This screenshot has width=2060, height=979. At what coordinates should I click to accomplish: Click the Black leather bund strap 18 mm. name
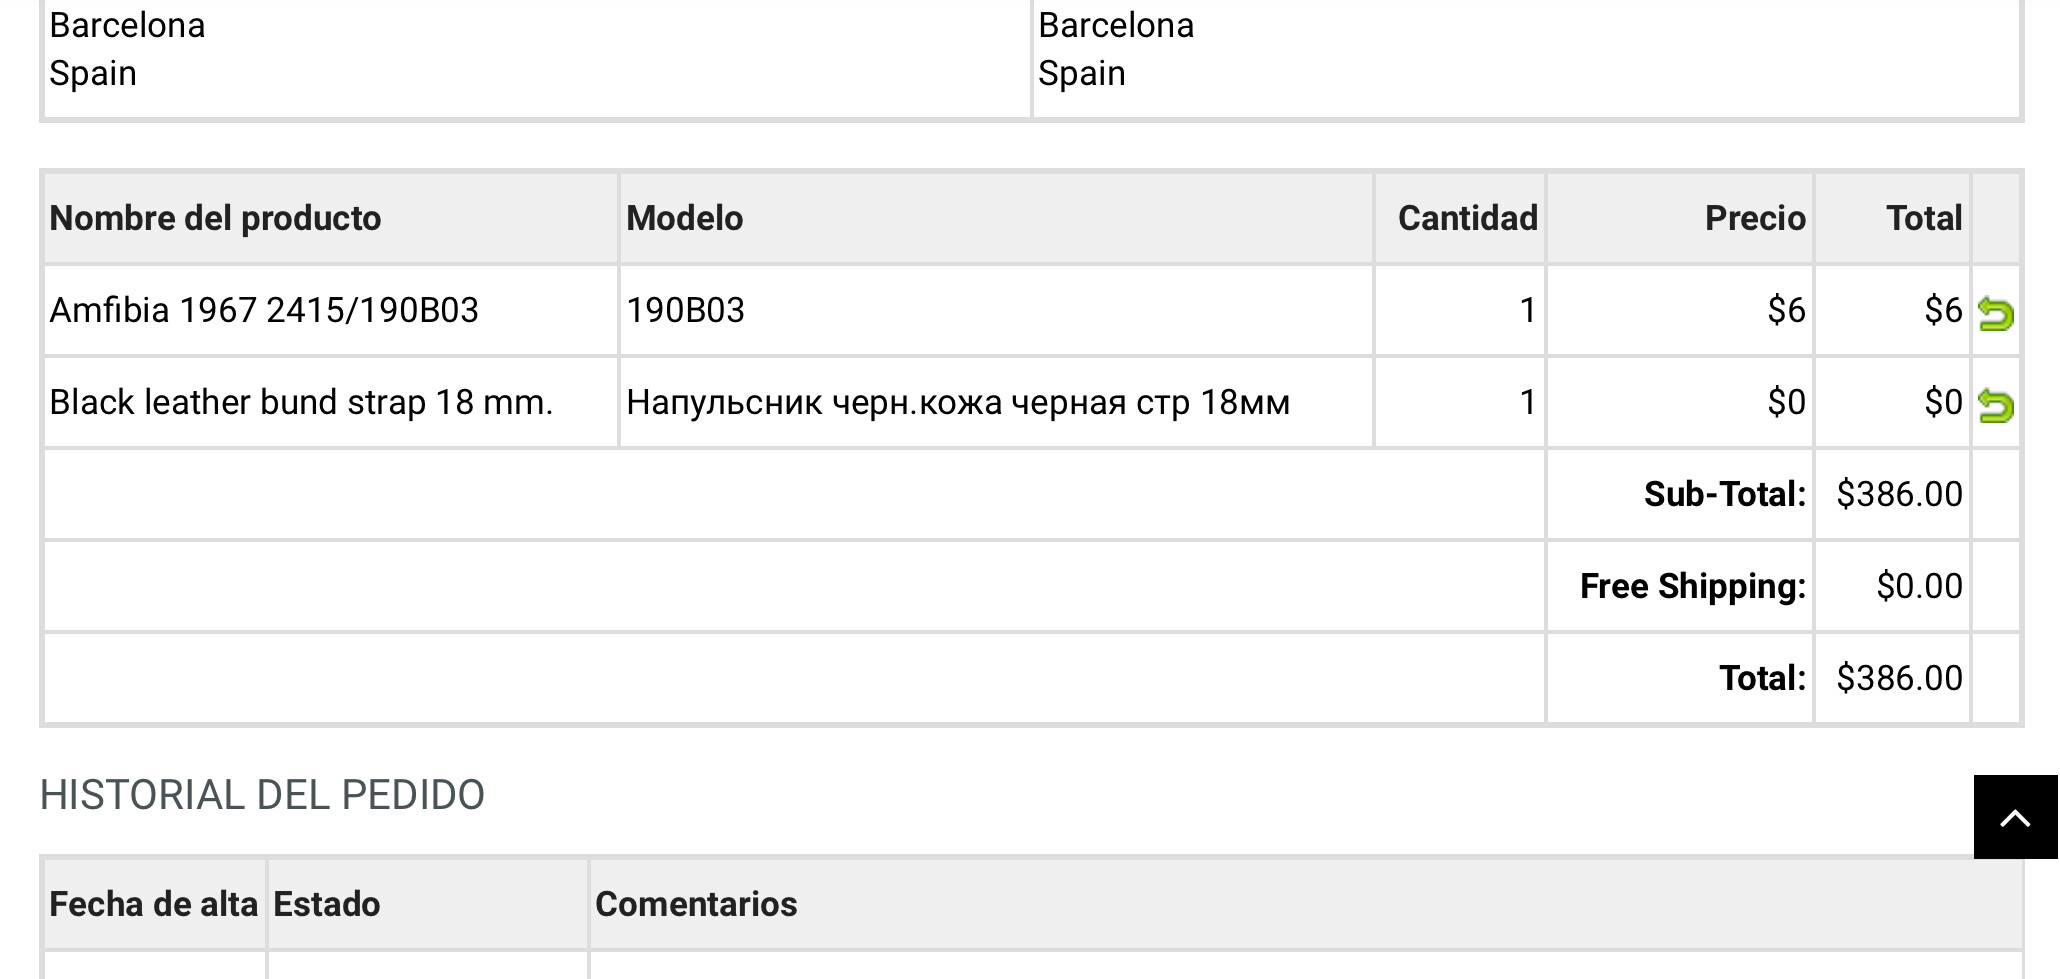point(301,403)
